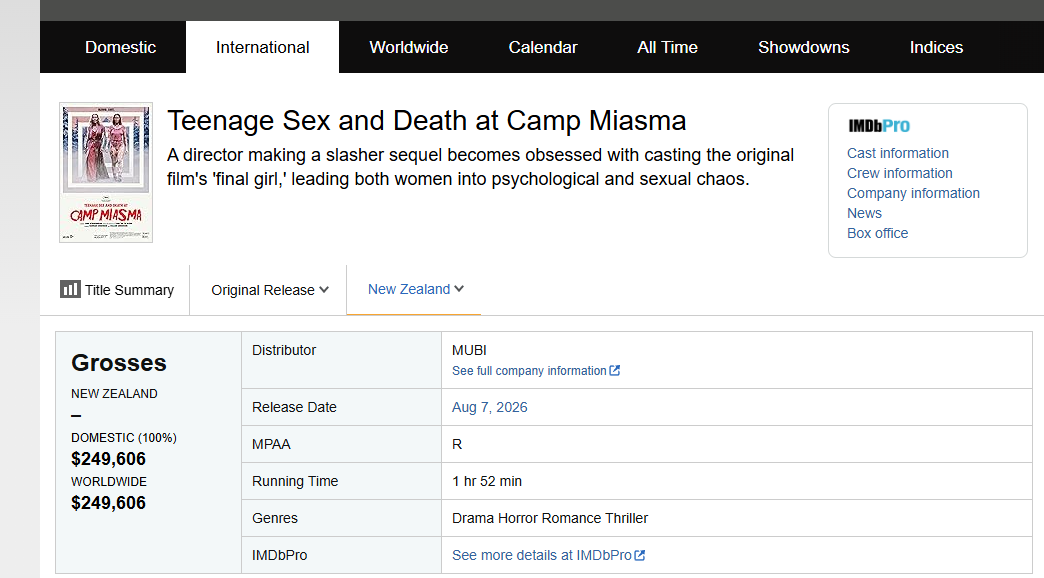Open Cast information link
Viewport: 1044px width, 578px height.
click(x=898, y=153)
